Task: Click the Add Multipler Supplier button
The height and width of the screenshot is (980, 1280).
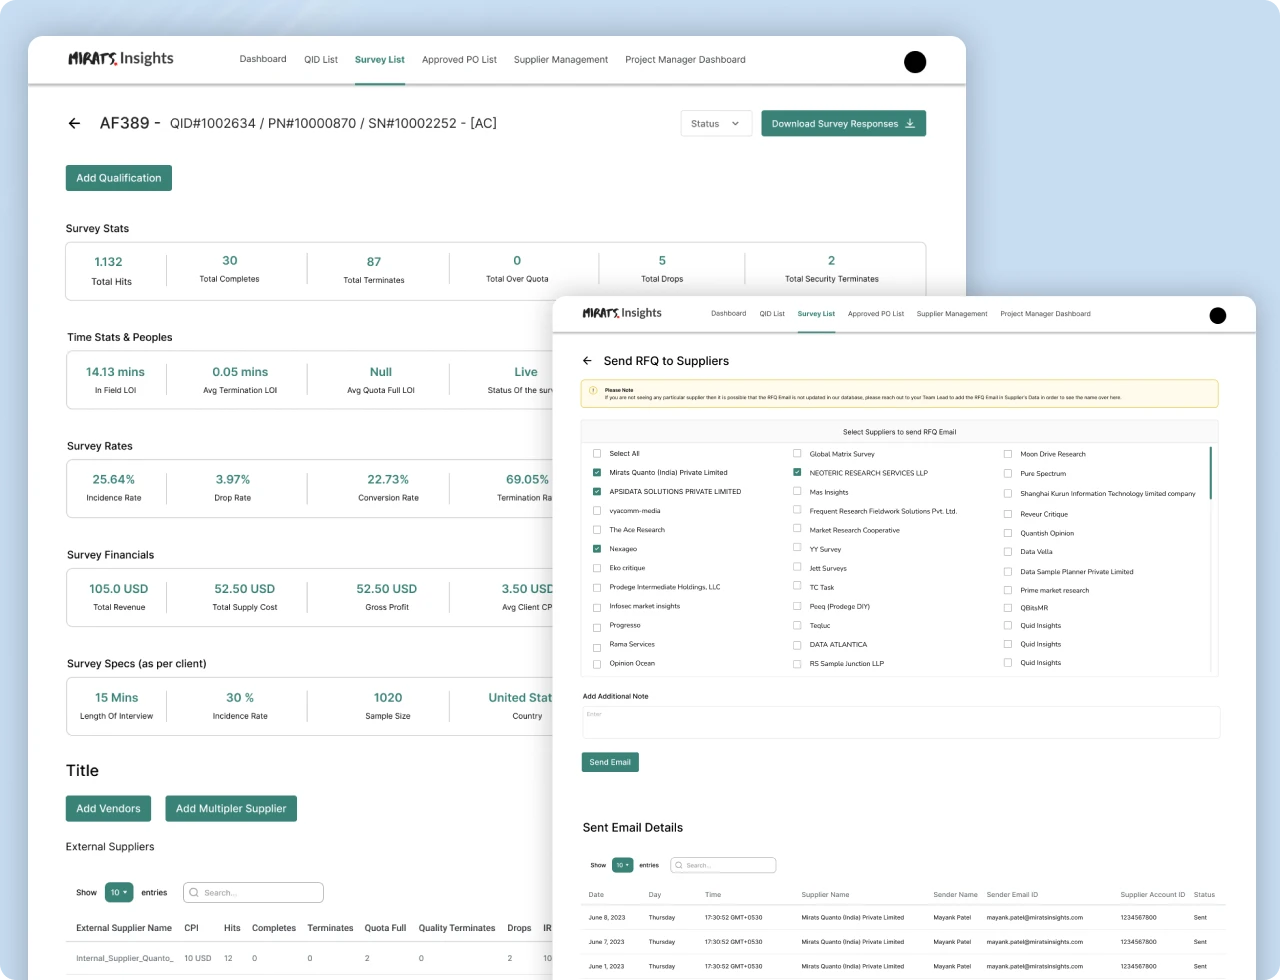Action: (231, 808)
